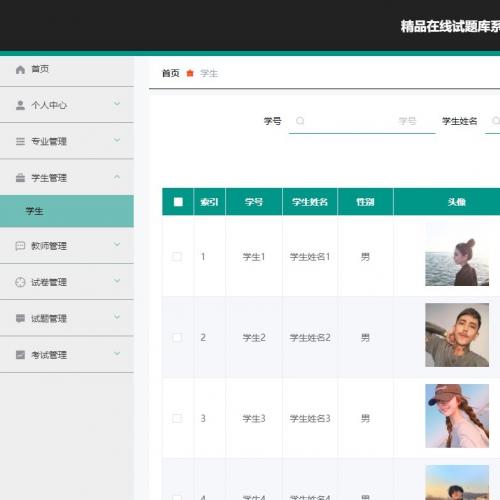Open the 学生管理 menu item

67,178
